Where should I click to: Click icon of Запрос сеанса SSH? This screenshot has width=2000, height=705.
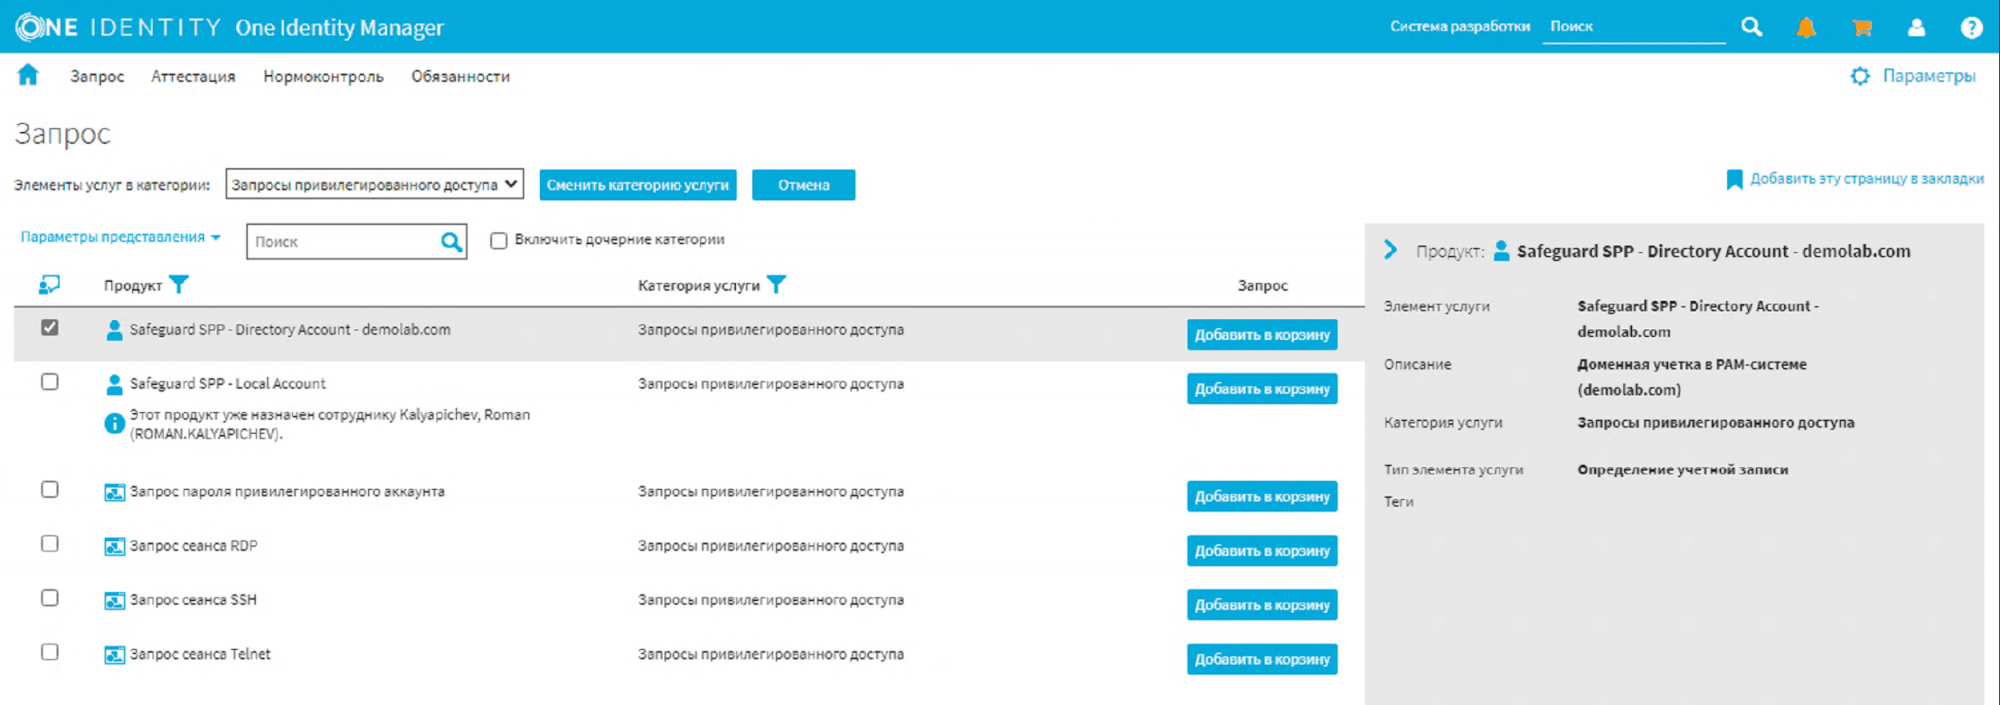coord(115,600)
